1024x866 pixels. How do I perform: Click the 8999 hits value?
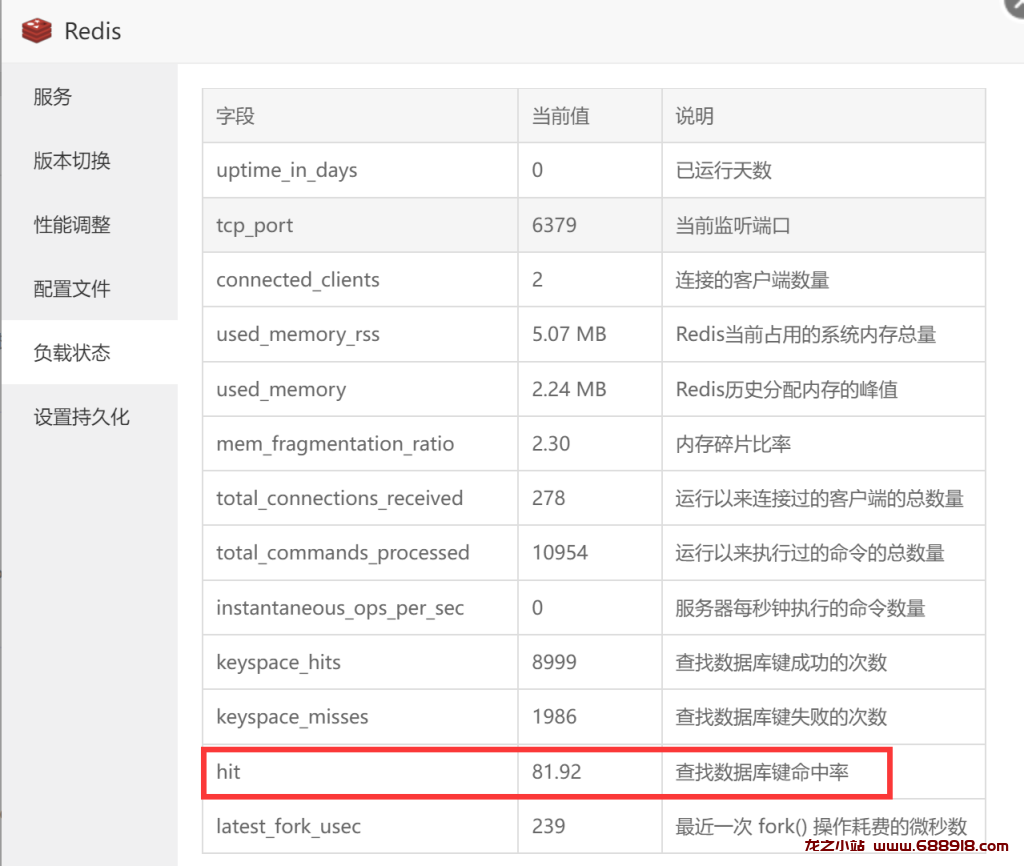point(554,662)
